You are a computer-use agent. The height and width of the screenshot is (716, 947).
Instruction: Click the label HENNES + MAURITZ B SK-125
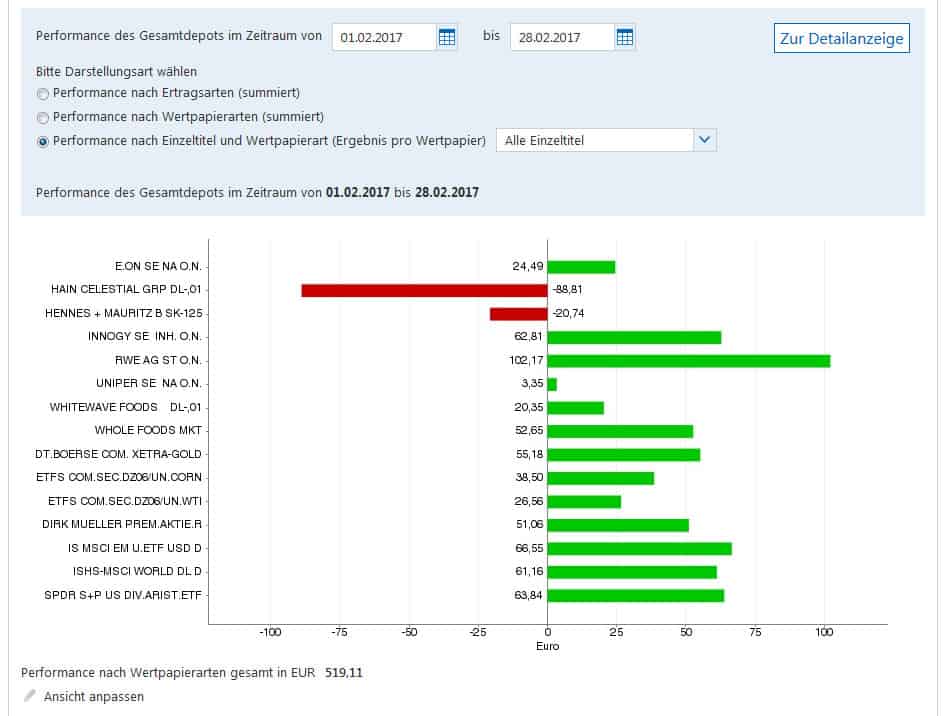coord(124,313)
